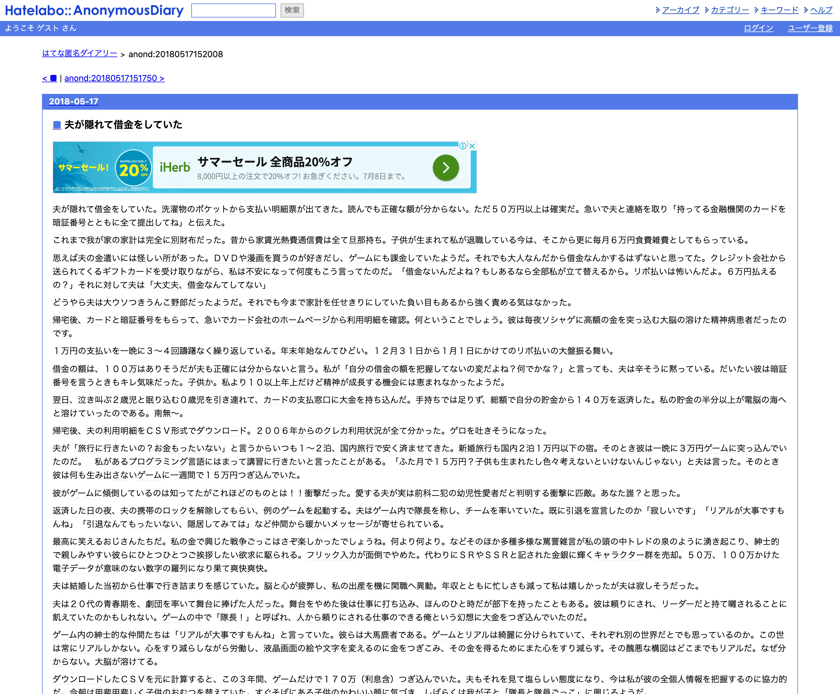Click the Hatelabo AnonymousDiary logo

pos(94,10)
